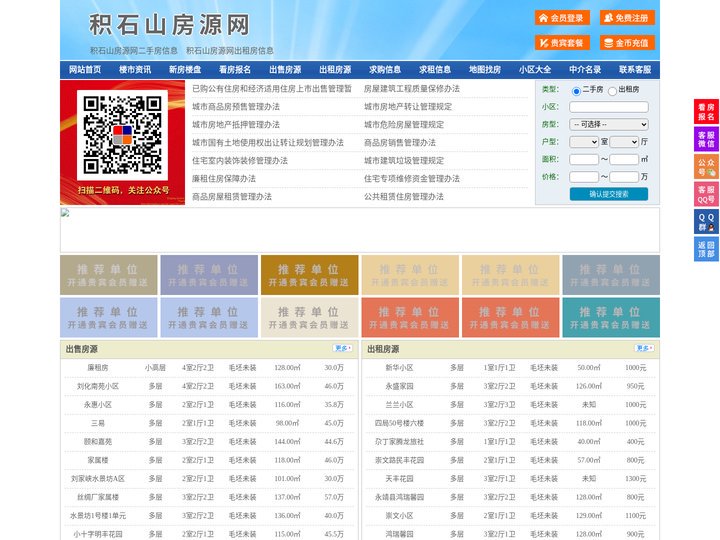Open 新房楼盘 in the nav bar
The width and height of the screenshot is (720, 540).
[185, 70]
